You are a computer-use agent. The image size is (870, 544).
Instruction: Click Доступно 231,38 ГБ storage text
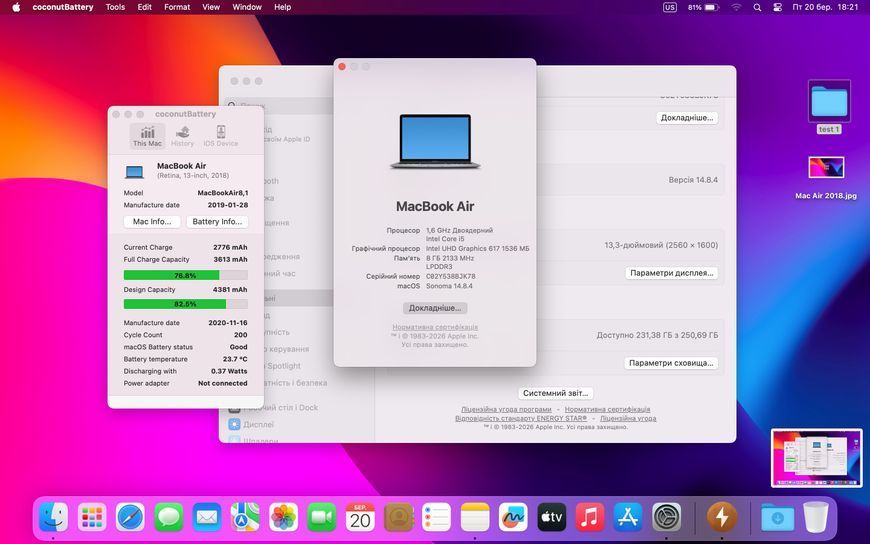coord(657,335)
